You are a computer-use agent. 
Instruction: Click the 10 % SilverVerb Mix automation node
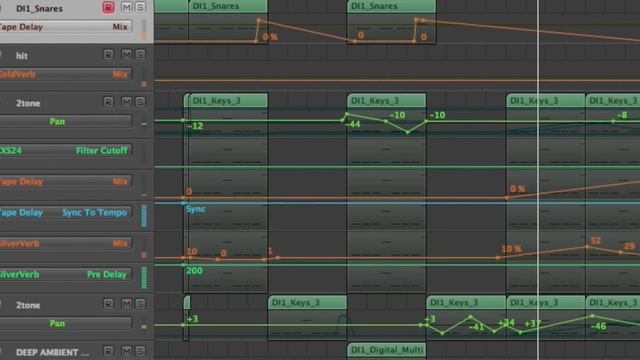(498, 258)
